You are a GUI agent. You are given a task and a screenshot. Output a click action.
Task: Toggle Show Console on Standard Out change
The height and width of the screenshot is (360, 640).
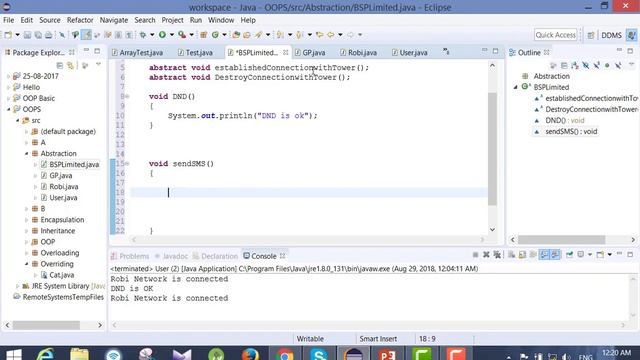pyautogui.click(x=544, y=255)
